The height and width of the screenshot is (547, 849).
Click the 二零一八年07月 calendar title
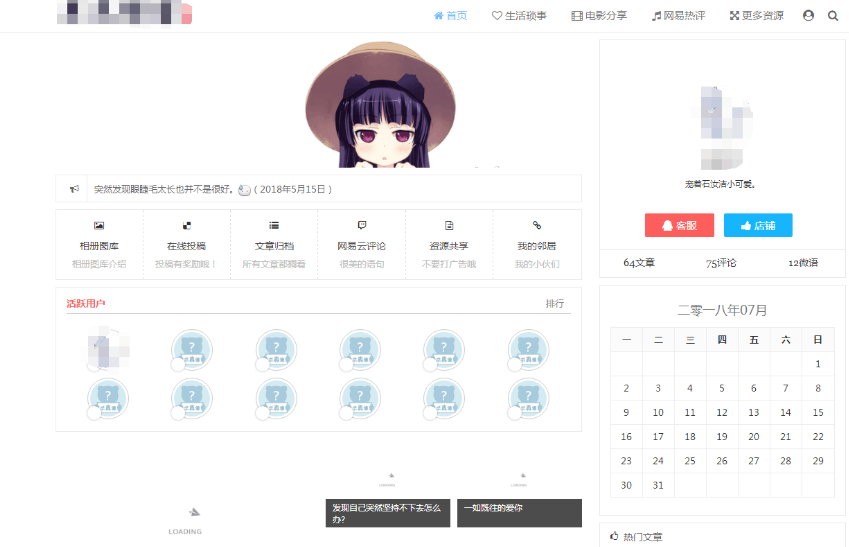(x=722, y=310)
